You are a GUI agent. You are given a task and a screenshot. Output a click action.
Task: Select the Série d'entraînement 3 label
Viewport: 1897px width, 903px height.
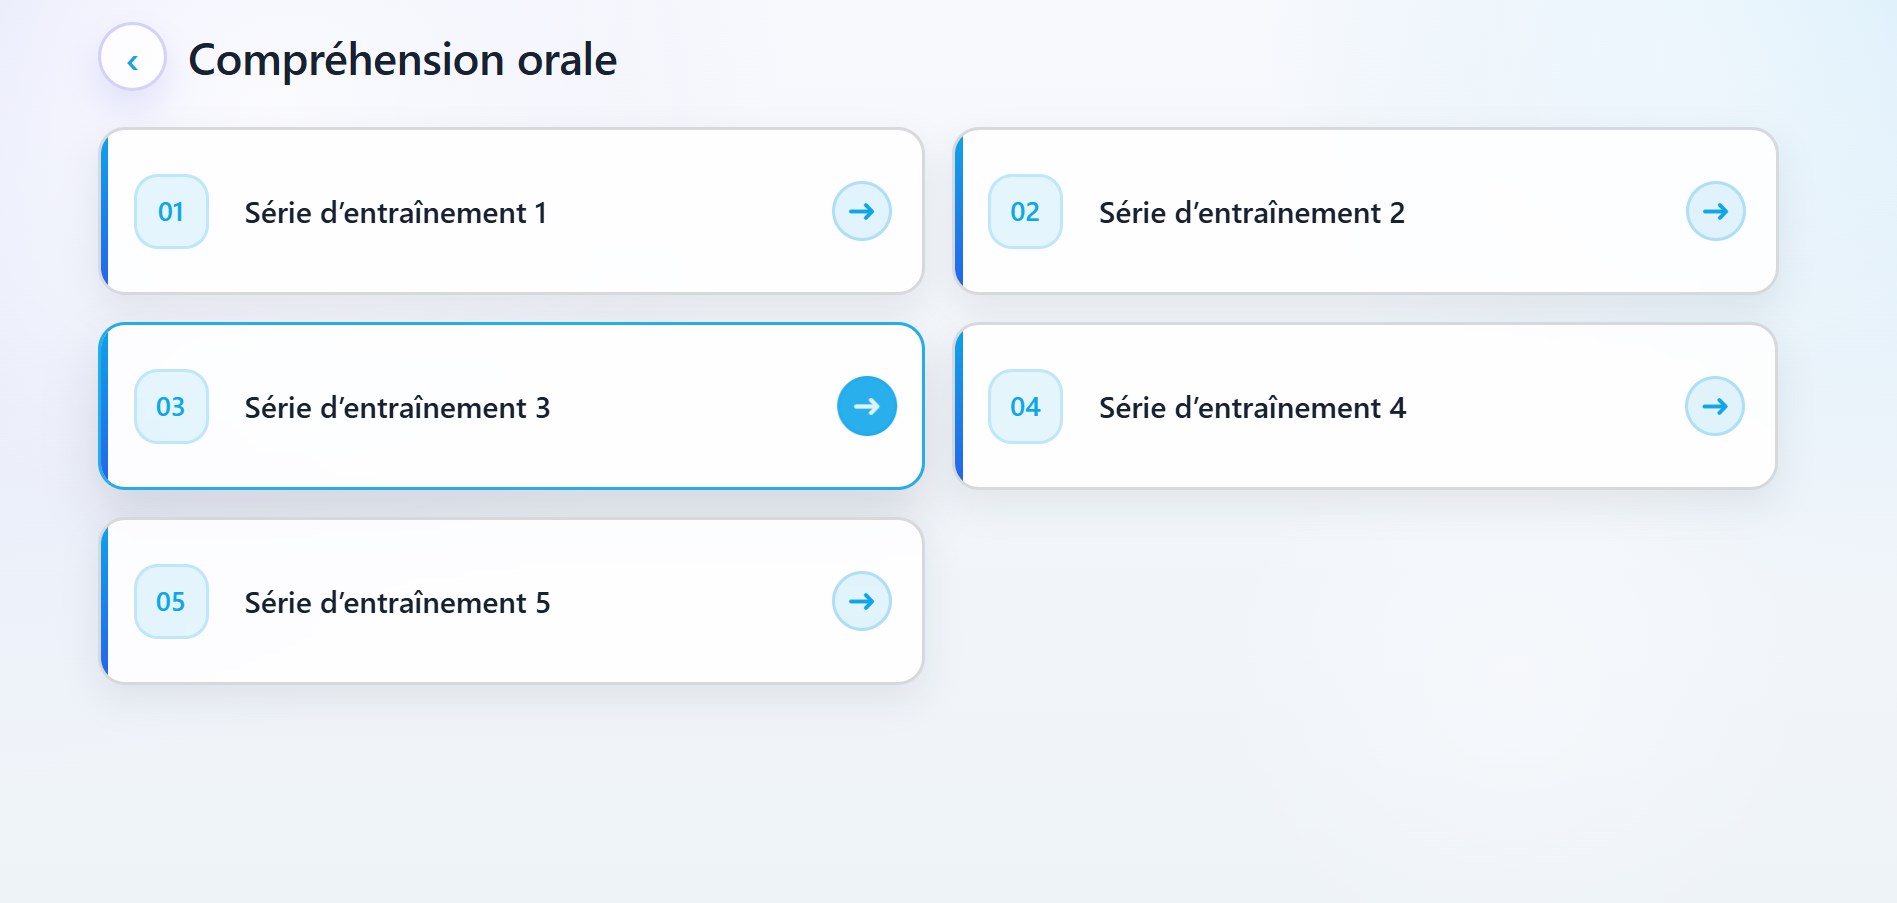(x=397, y=407)
